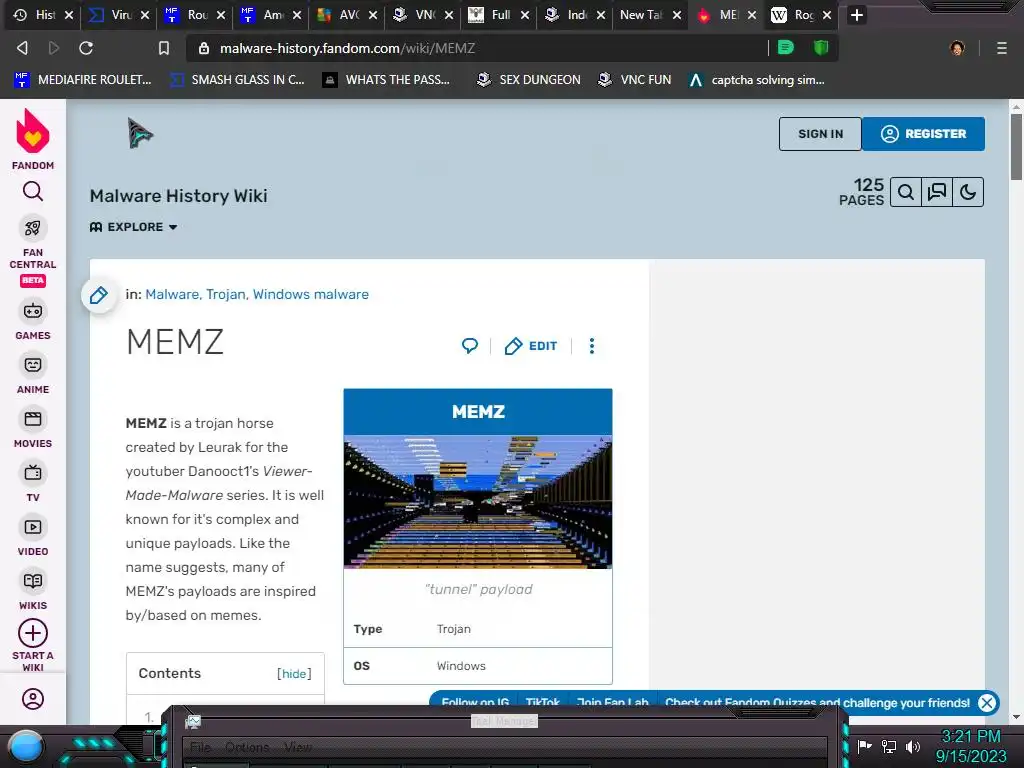Open the wiki discussions icon
This screenshot has height=768, width=1024.
(936, 192)
